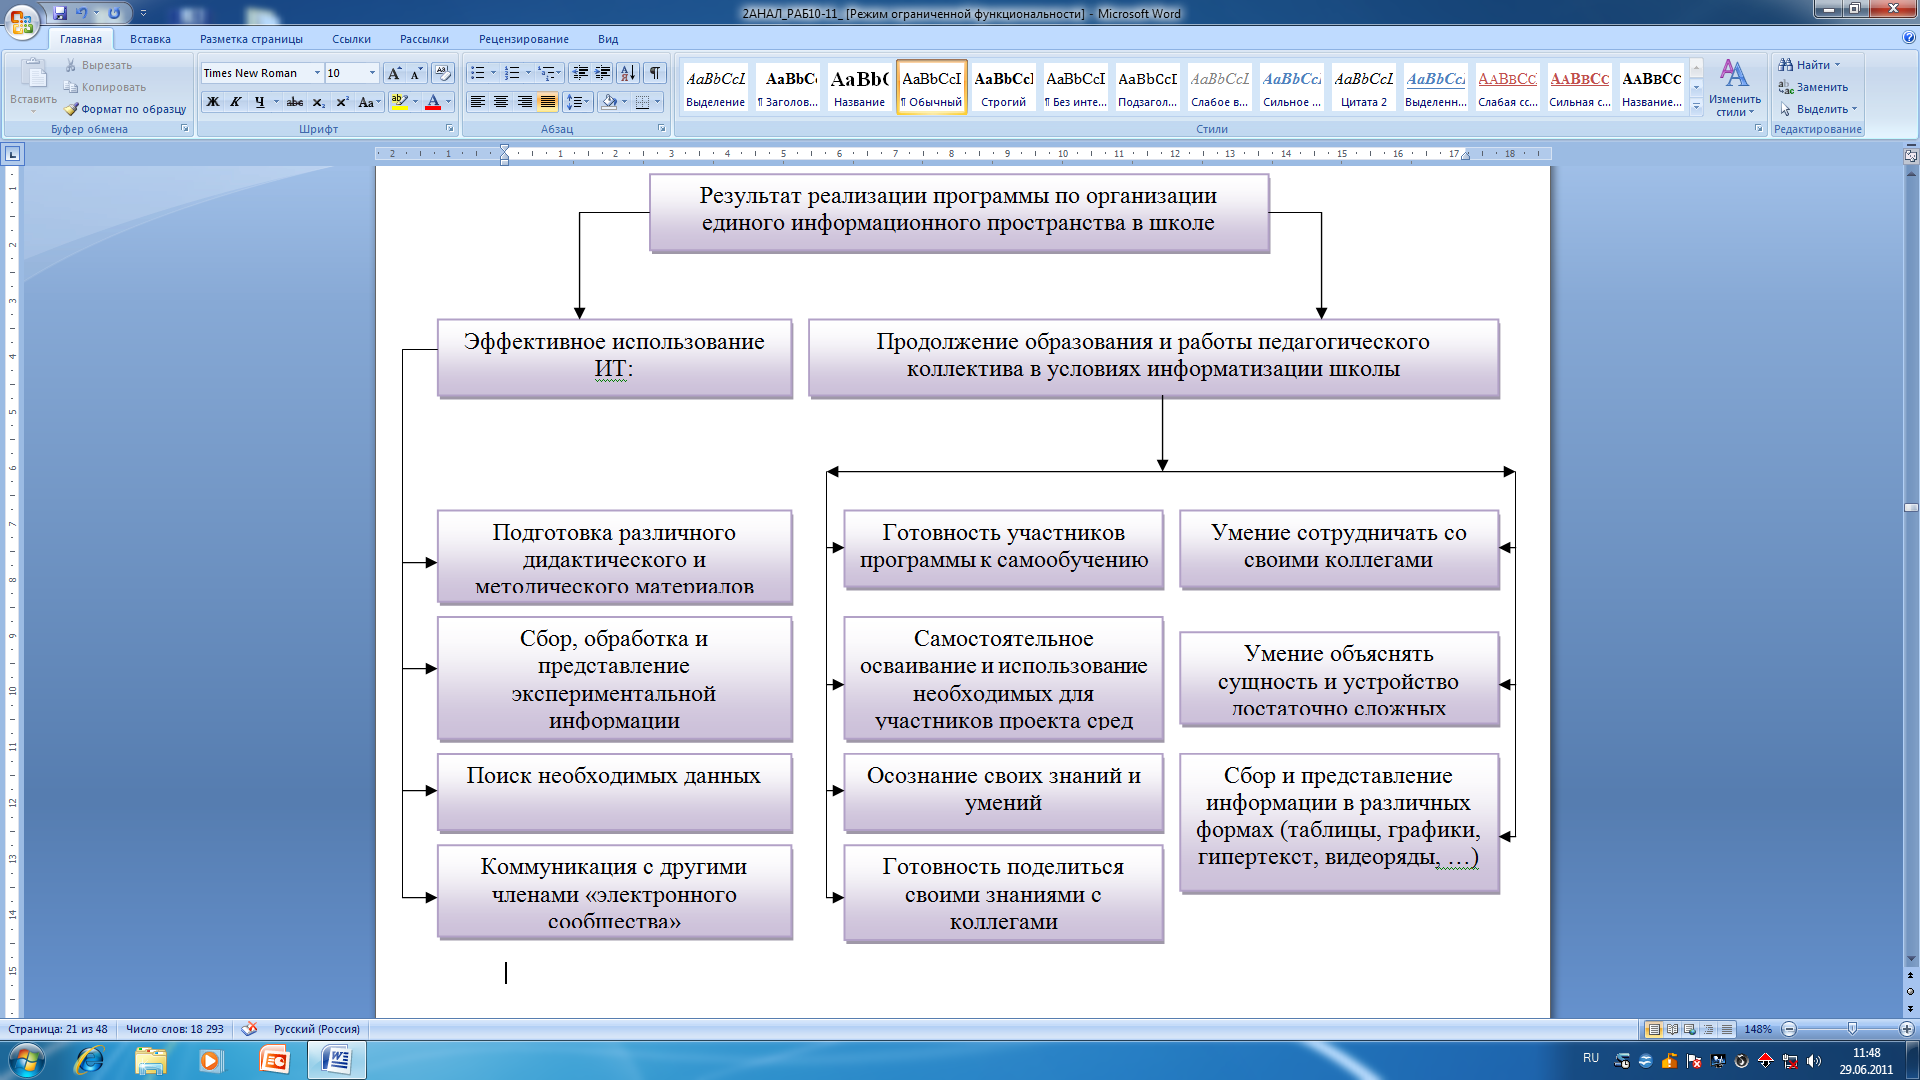Open the Вставка ribbon tab

pyautogui.click(x=150, y=39)
